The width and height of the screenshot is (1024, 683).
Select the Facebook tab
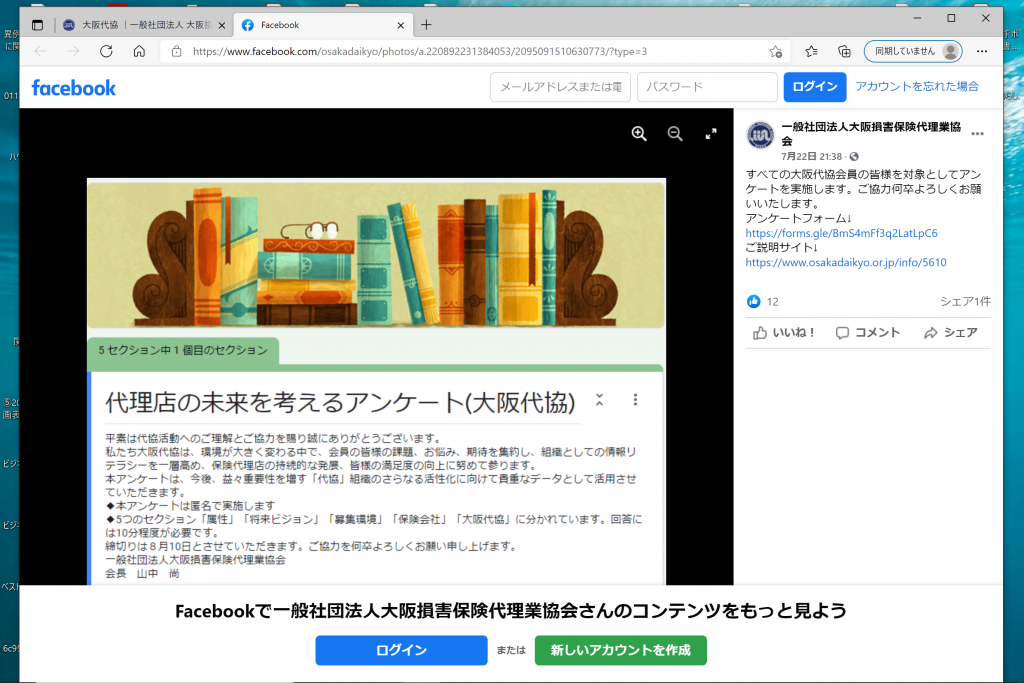pos(323,25)
